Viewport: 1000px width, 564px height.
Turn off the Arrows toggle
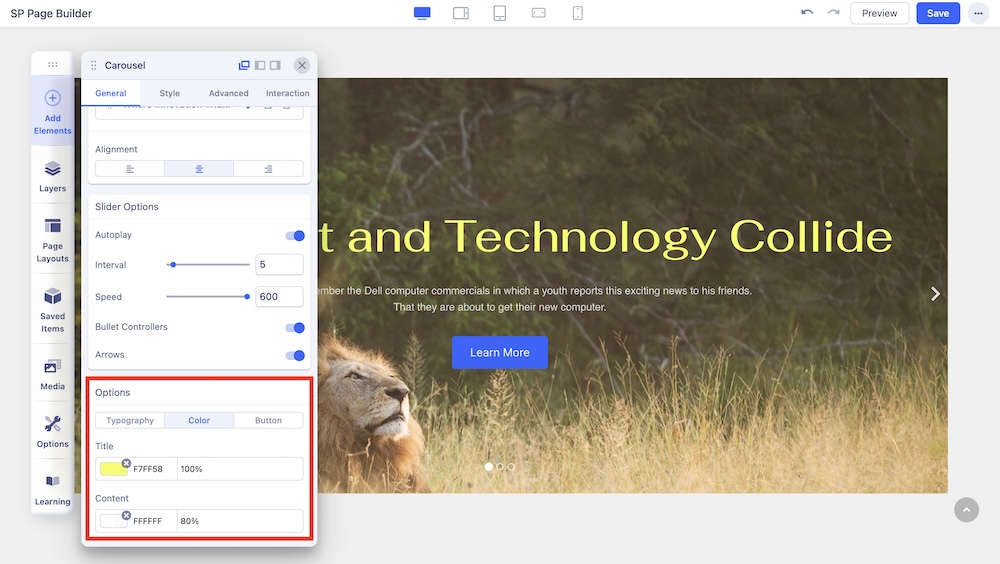coord(295,356)
